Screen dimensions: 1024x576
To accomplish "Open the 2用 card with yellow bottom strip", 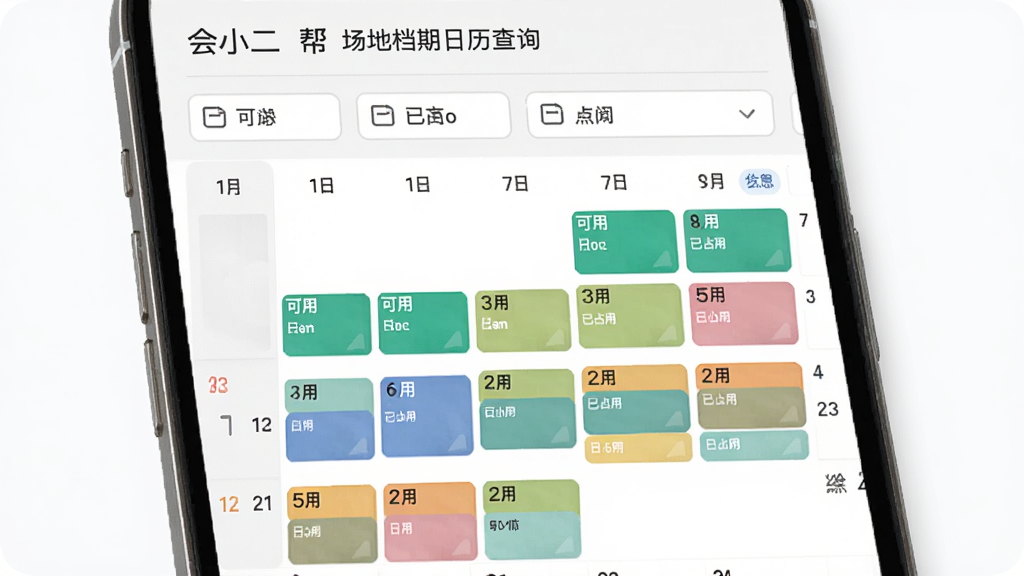I will (637, 413).
